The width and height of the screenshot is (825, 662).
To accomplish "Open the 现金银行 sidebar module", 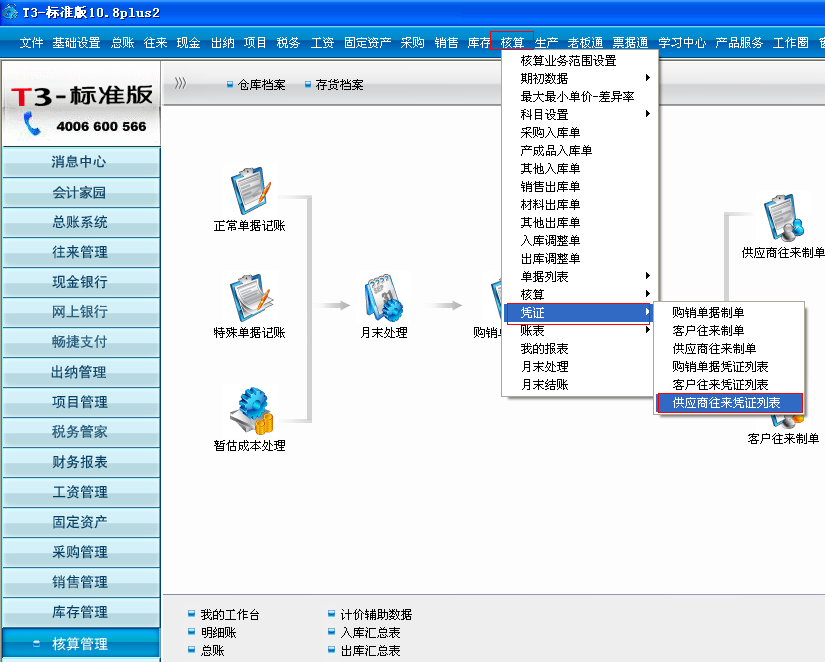I will coord(81,282).
